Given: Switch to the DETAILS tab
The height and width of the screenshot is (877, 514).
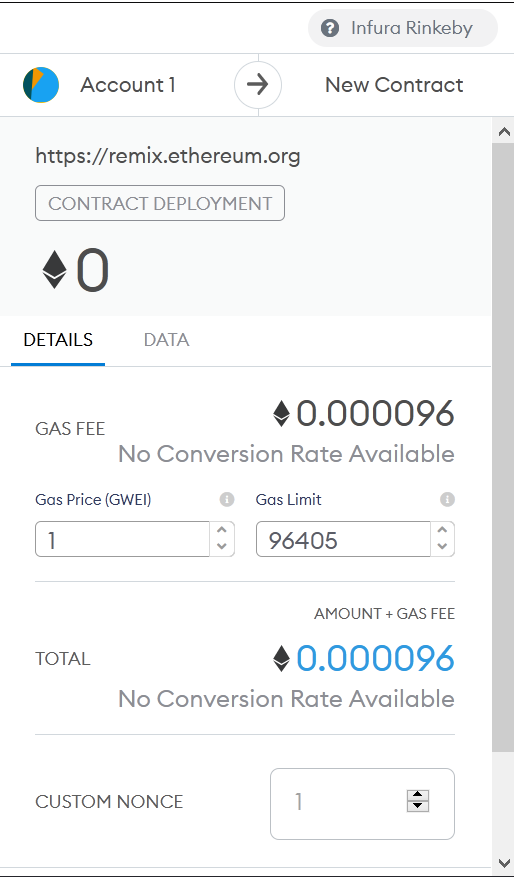Looking at the screenshot, I should tap(58, 340).
